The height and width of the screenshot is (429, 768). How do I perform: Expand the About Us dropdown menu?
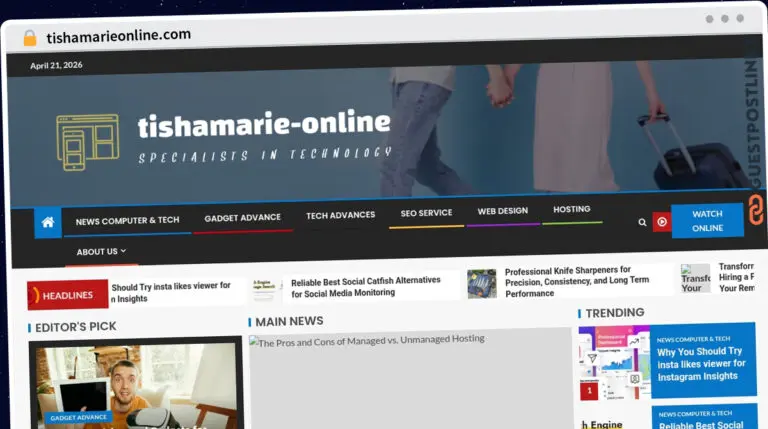101,252
